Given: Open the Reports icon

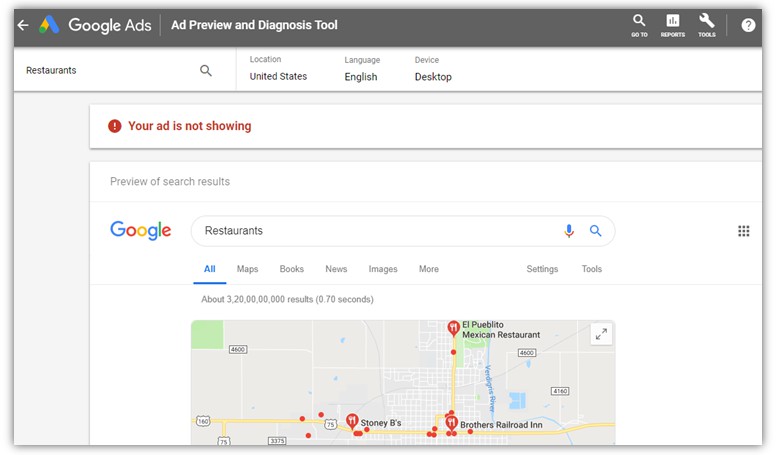Looking at the screenshot, I should click(x=672, y=25).
